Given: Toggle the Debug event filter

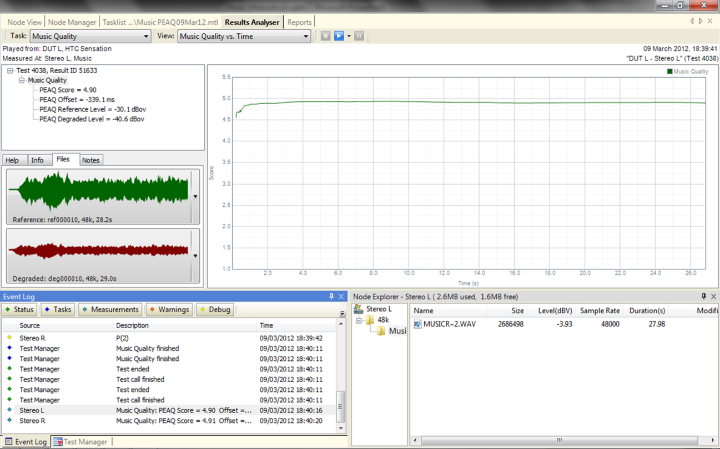Looking at the screenshot, I should (x=215, y=310).
